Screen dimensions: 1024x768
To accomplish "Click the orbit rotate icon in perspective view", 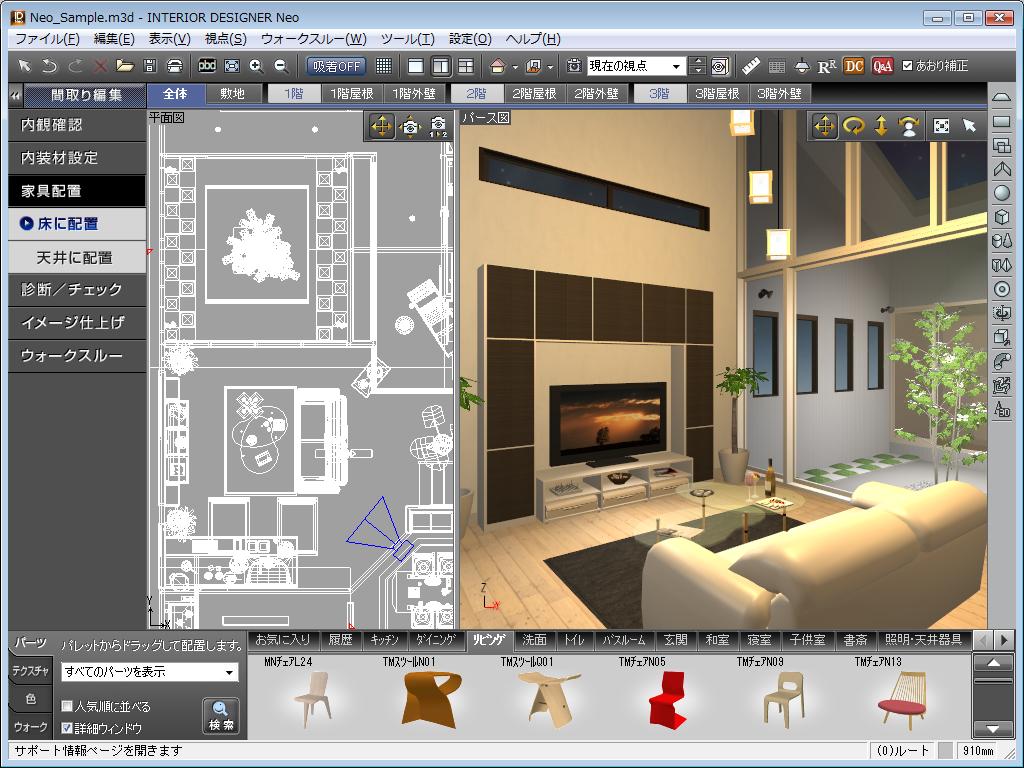I will 853,125.
